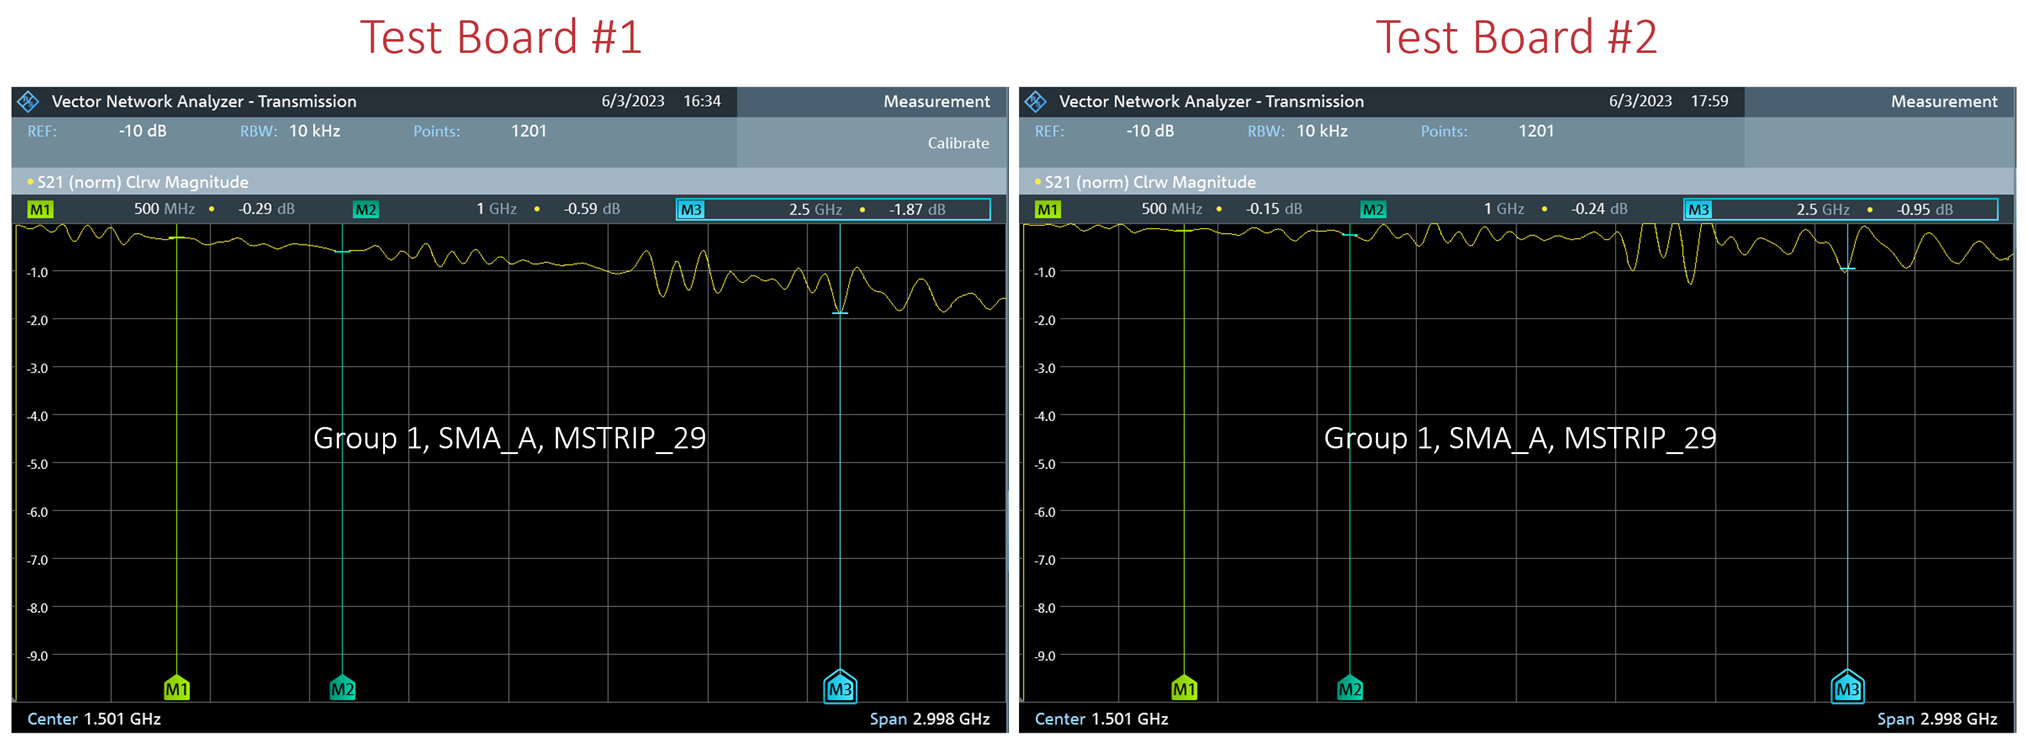Click the 17:59 timestamp on Test Board #2
This screenshot has width=2027, height=747.
pos(1709,101)
